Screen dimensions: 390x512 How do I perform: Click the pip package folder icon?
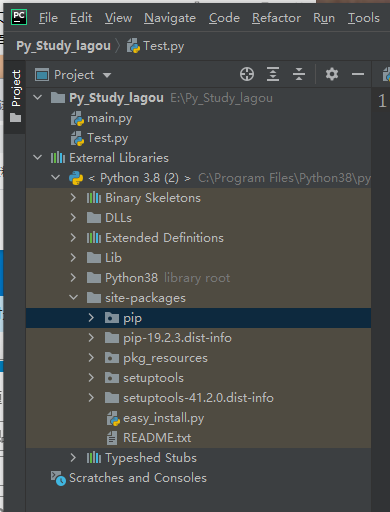(112, 318)
